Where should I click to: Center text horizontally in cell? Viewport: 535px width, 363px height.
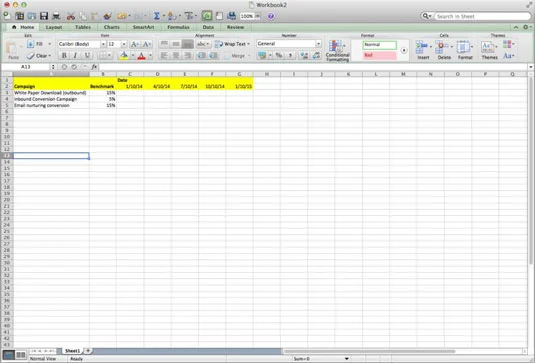click(x=176, y=55)
